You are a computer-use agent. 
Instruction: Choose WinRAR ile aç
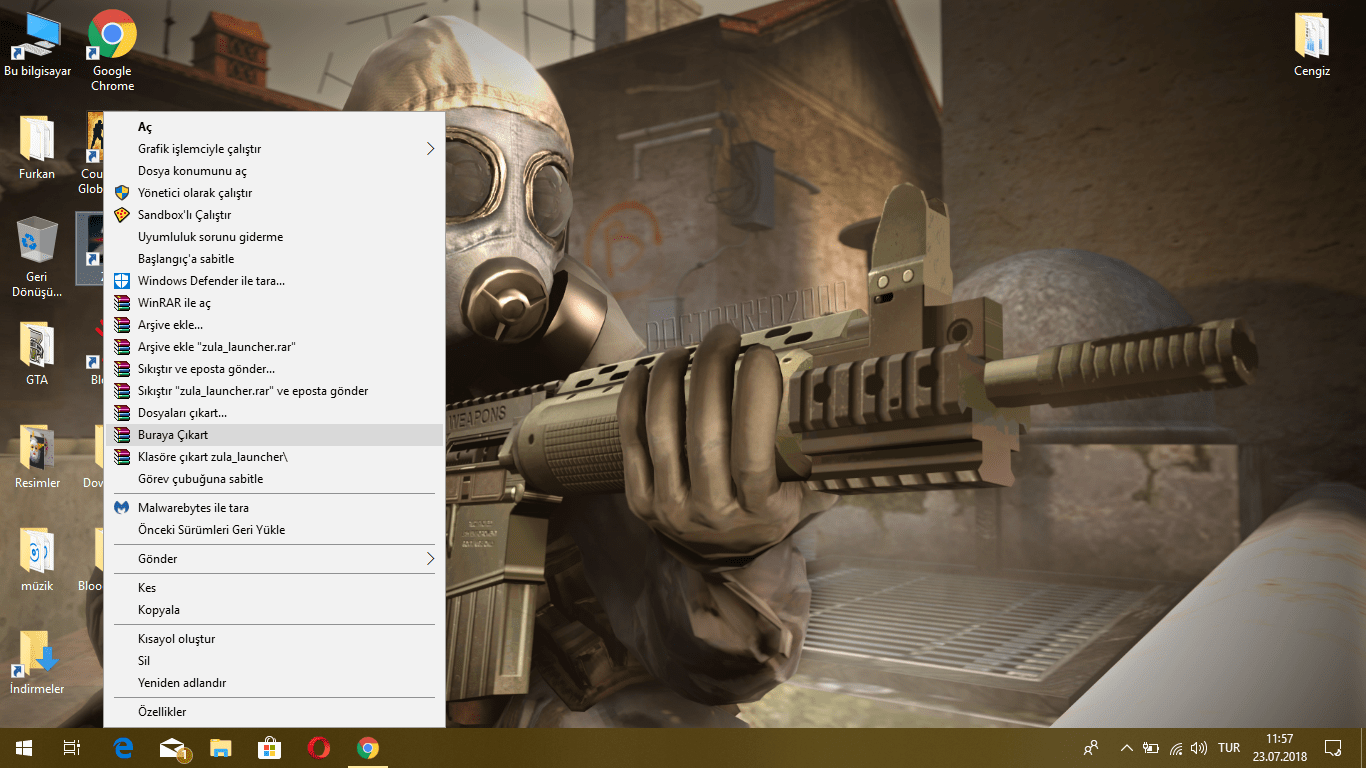click(x=274, y=303)
